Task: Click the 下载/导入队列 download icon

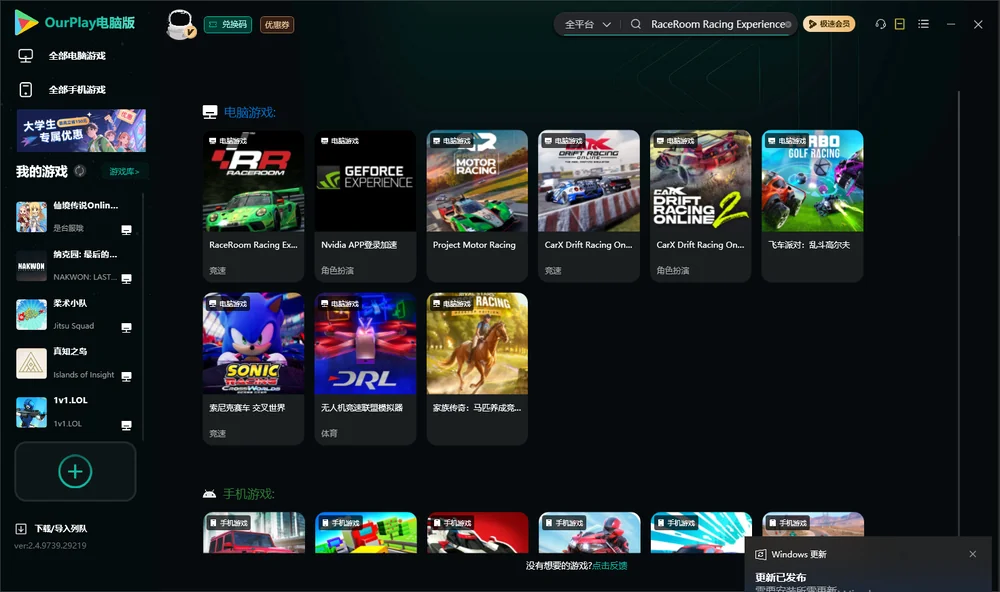Action: [x=20, y=528]
